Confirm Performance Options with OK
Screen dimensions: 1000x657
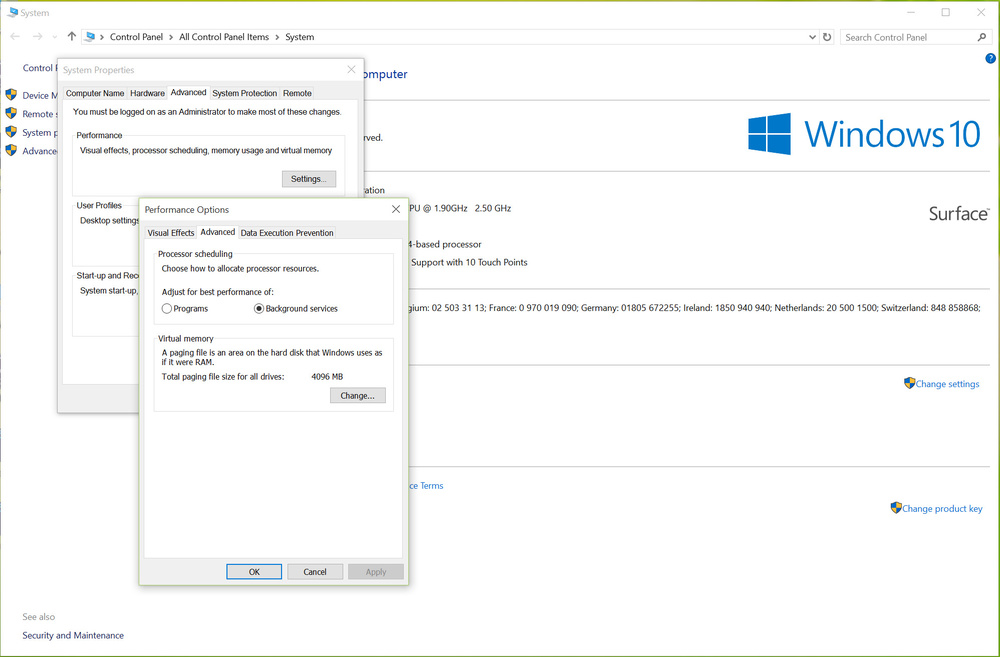pos(254,572)
